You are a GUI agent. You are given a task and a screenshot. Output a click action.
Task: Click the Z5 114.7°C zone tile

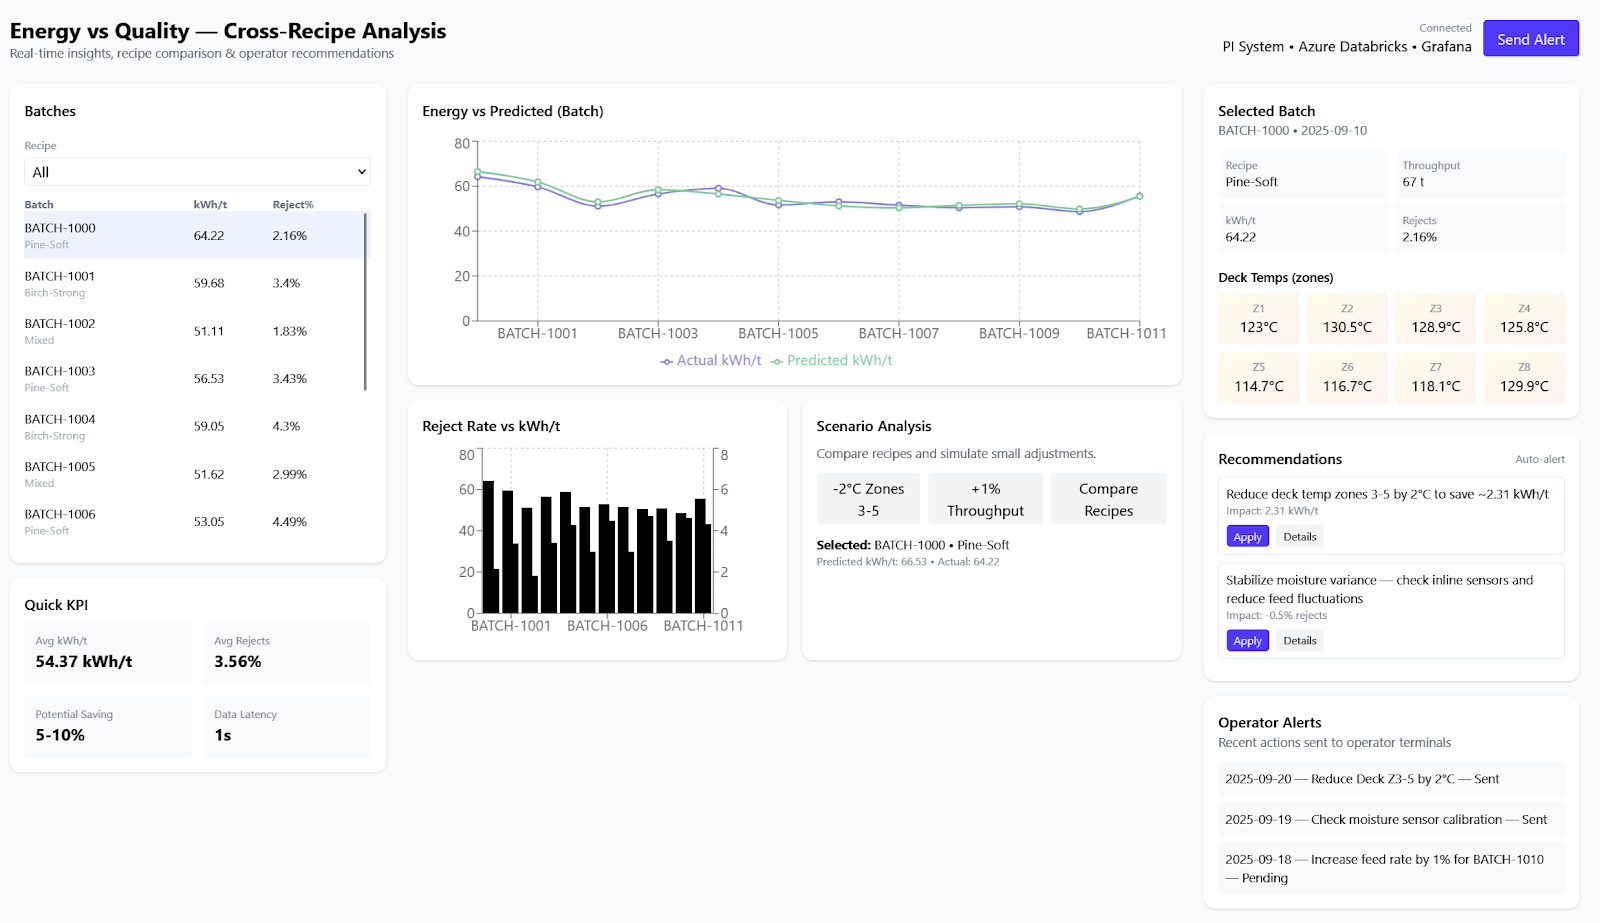pyautogui.click(x=1259, y=377)
